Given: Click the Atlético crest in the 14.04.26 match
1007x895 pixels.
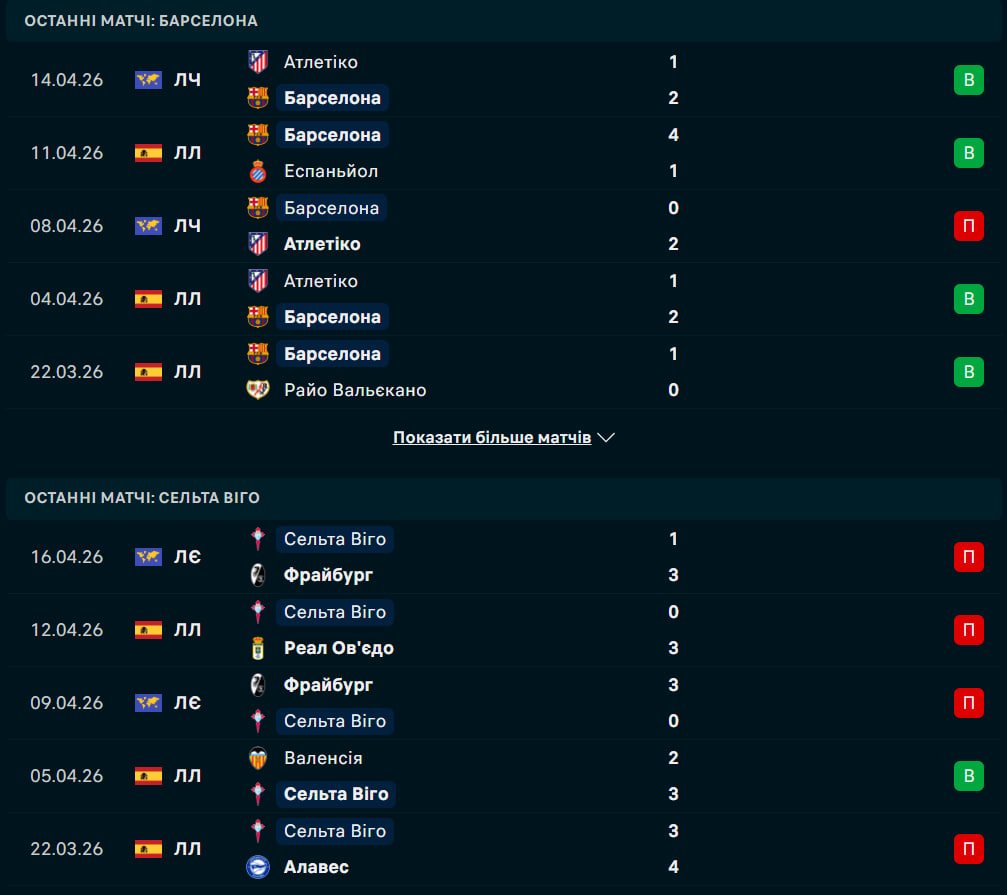Looking at the screenshot, I should click(258, 62).
